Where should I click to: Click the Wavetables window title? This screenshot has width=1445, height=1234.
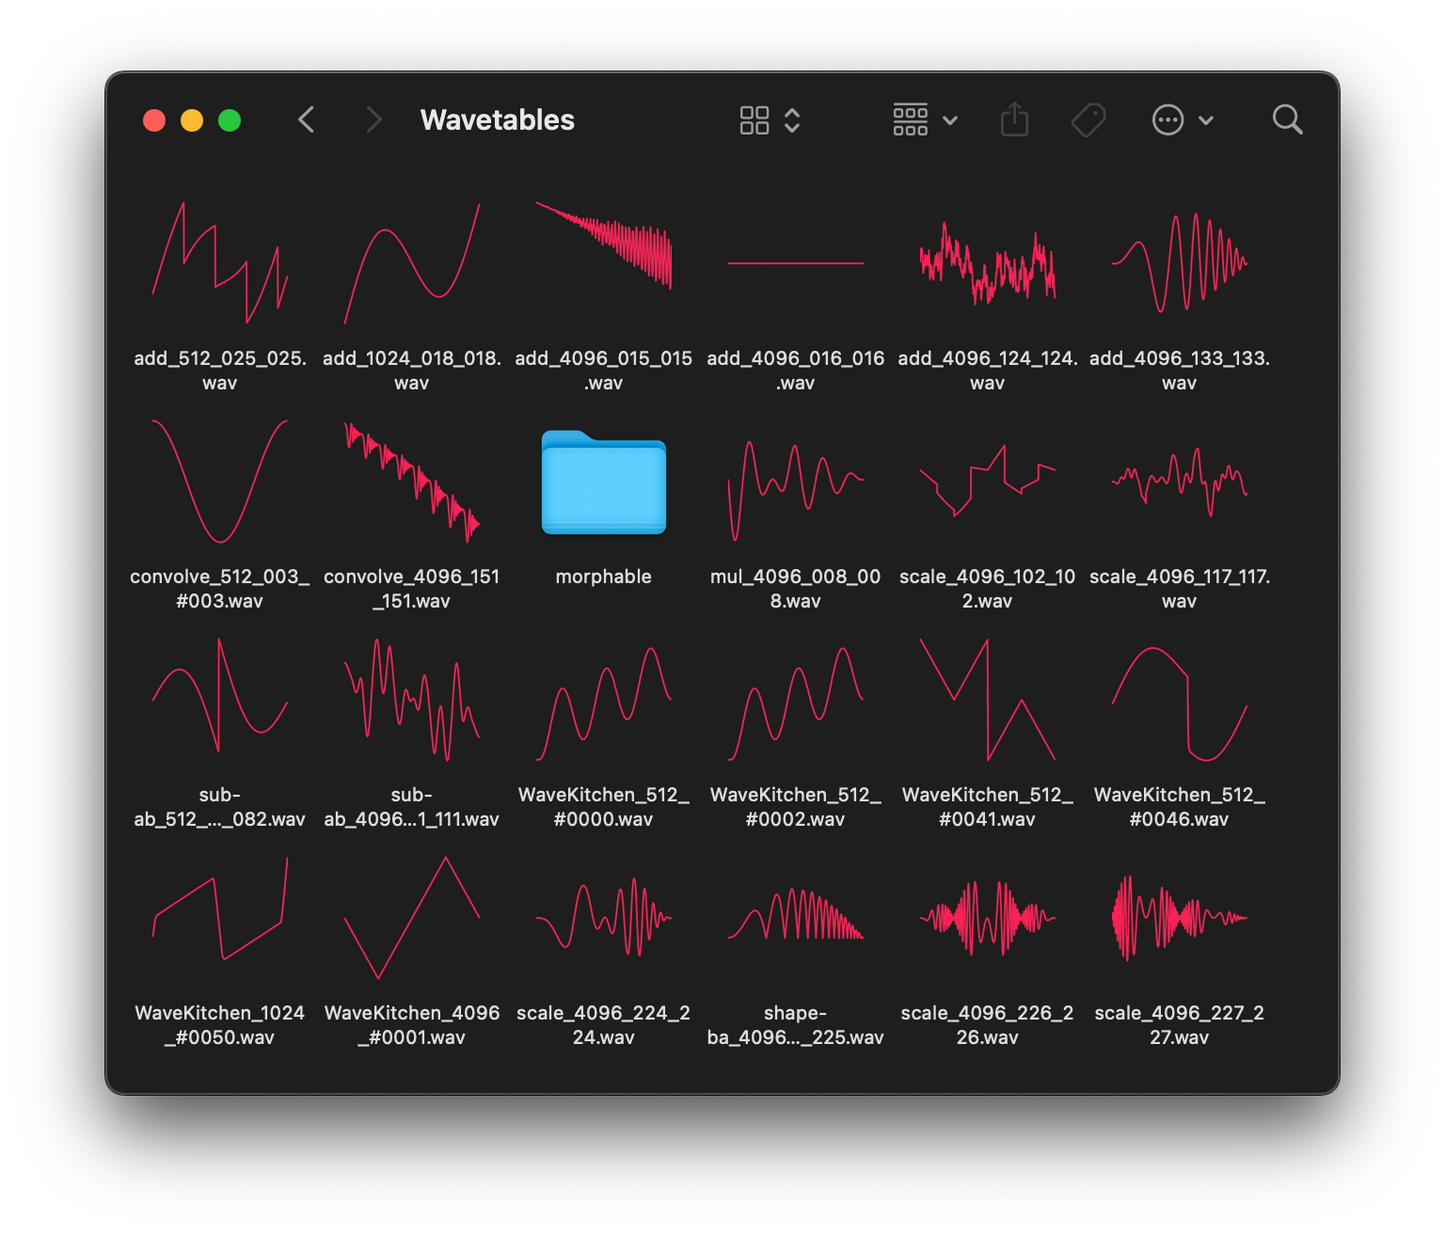(497, 120)
